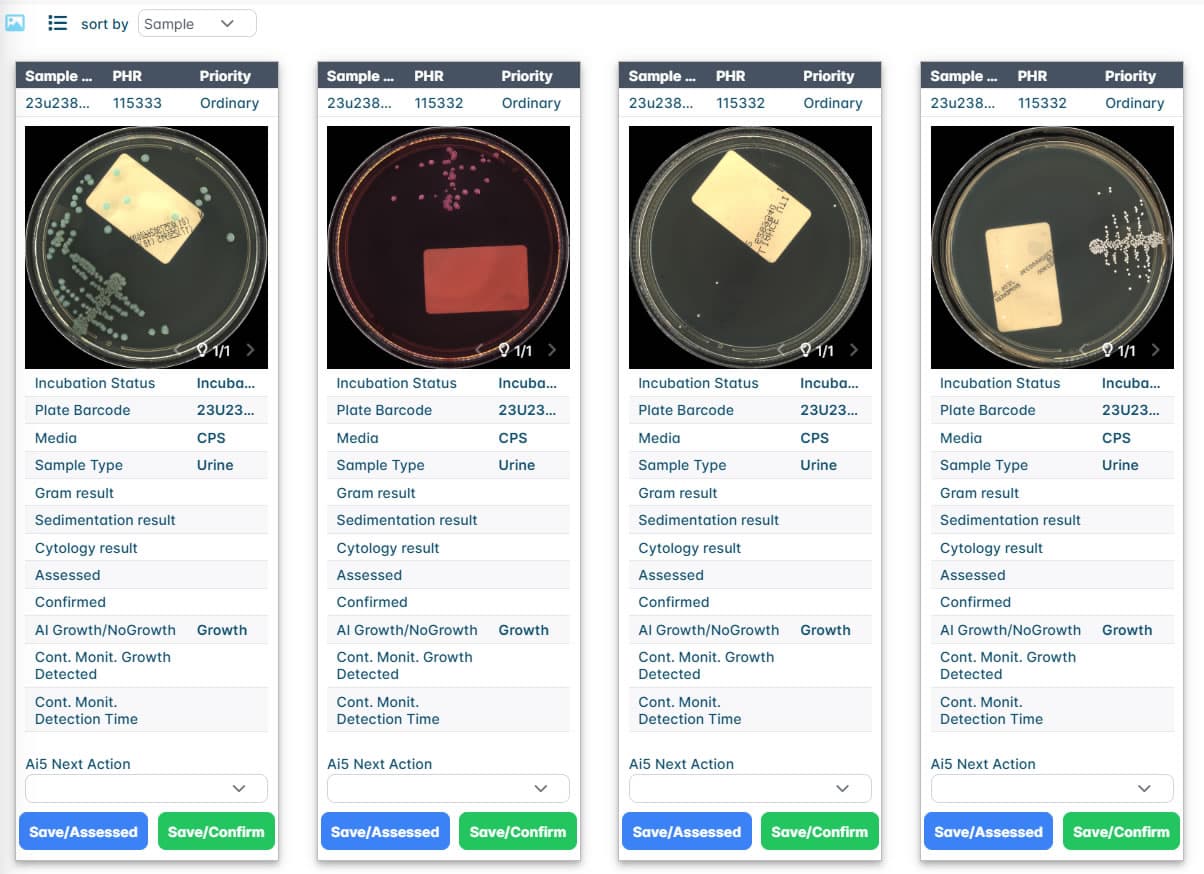The width and height of the screenshot is (1204, 874).
Task: Click Save/Confirm on second sample card
Action: pyautogui.click(x=517, y=832)
